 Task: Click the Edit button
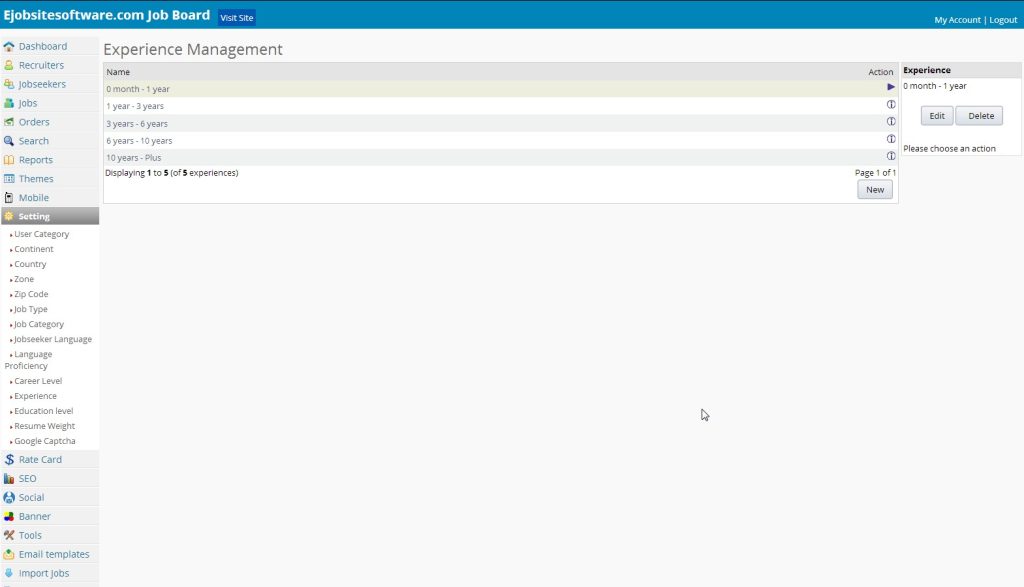click(936, 116)
